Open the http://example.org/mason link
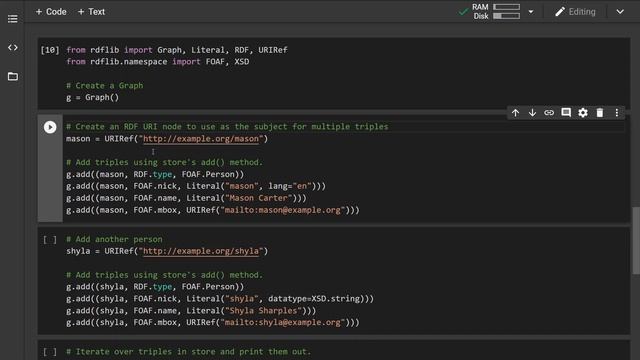Screen dimensions: 640x360 (201, 139)
